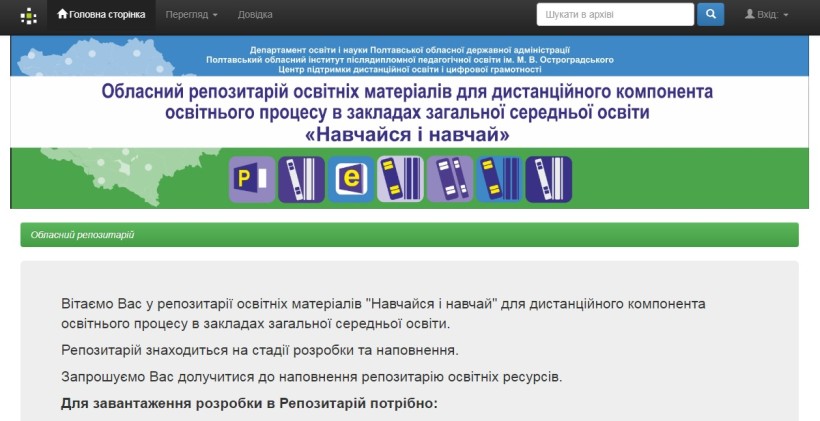Go to Головна сторінка home link
Screen dimensions: 820x421
[x=101, y=15]
